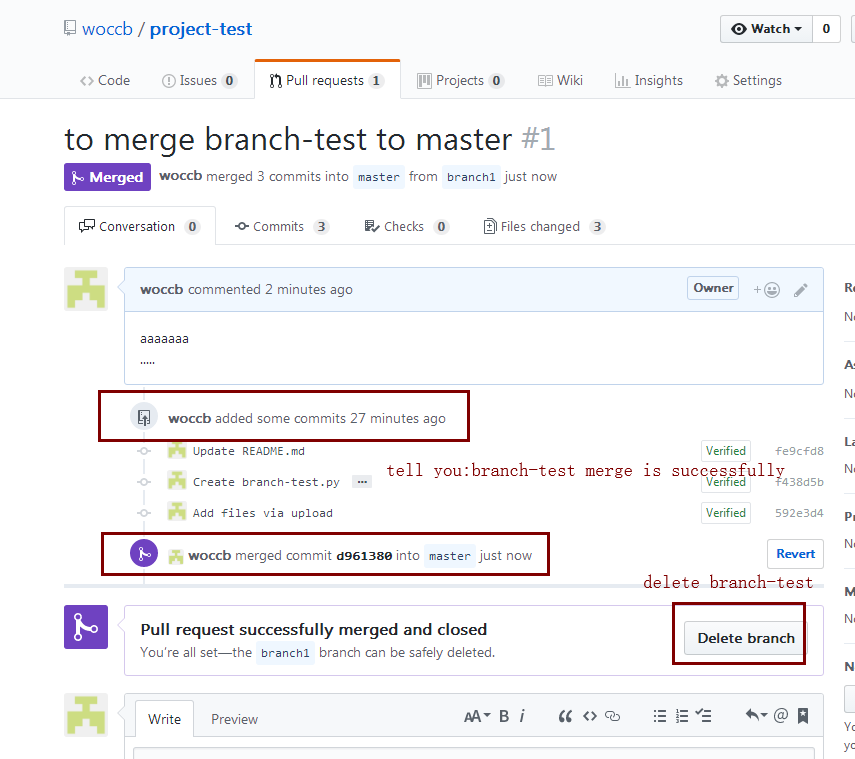Image resolution: width=855 pixels, height=759 pixels.
Task: Click the master branch label in header
Action: click(x=378, y=177)
